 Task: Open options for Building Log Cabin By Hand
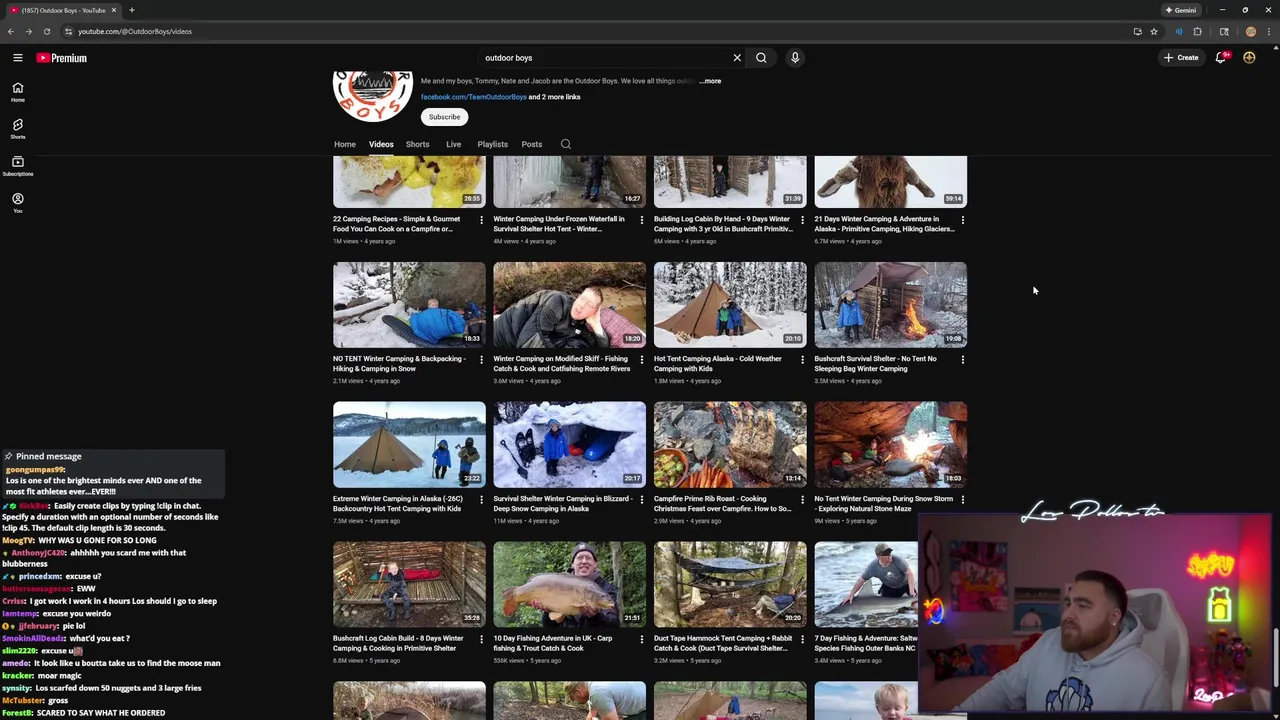802,219
